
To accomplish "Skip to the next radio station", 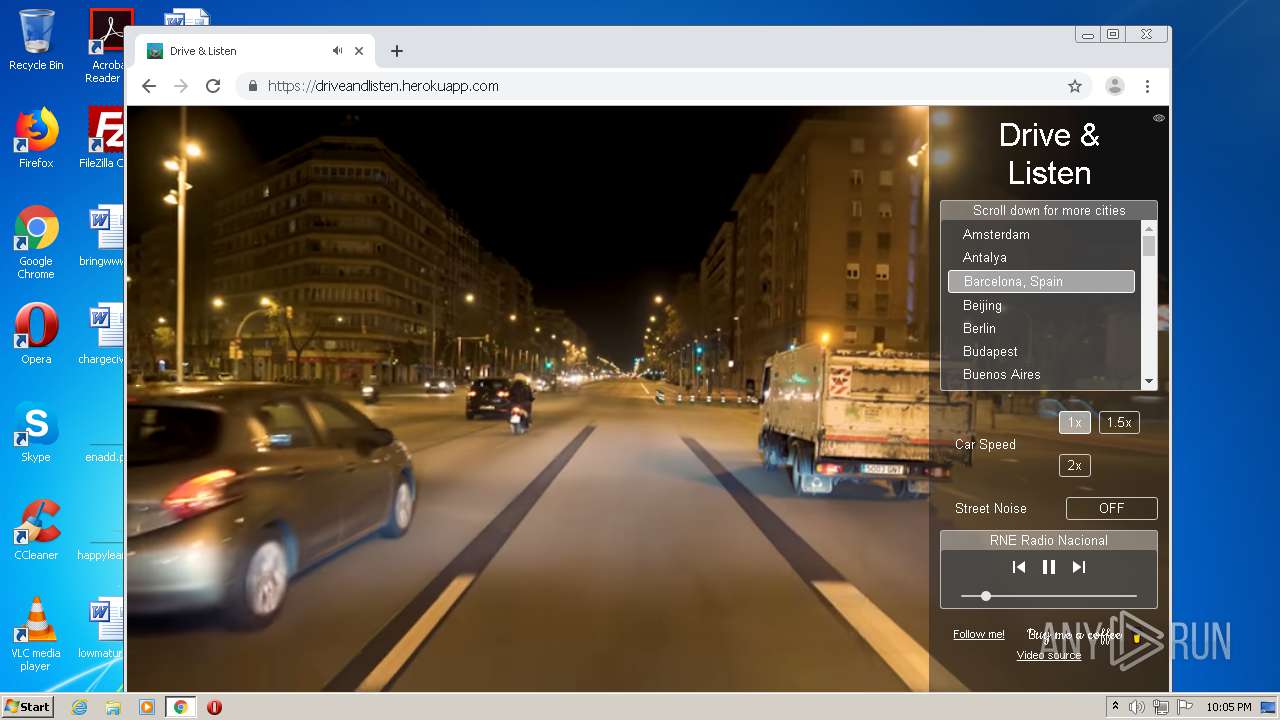I will click(1078, 567).
